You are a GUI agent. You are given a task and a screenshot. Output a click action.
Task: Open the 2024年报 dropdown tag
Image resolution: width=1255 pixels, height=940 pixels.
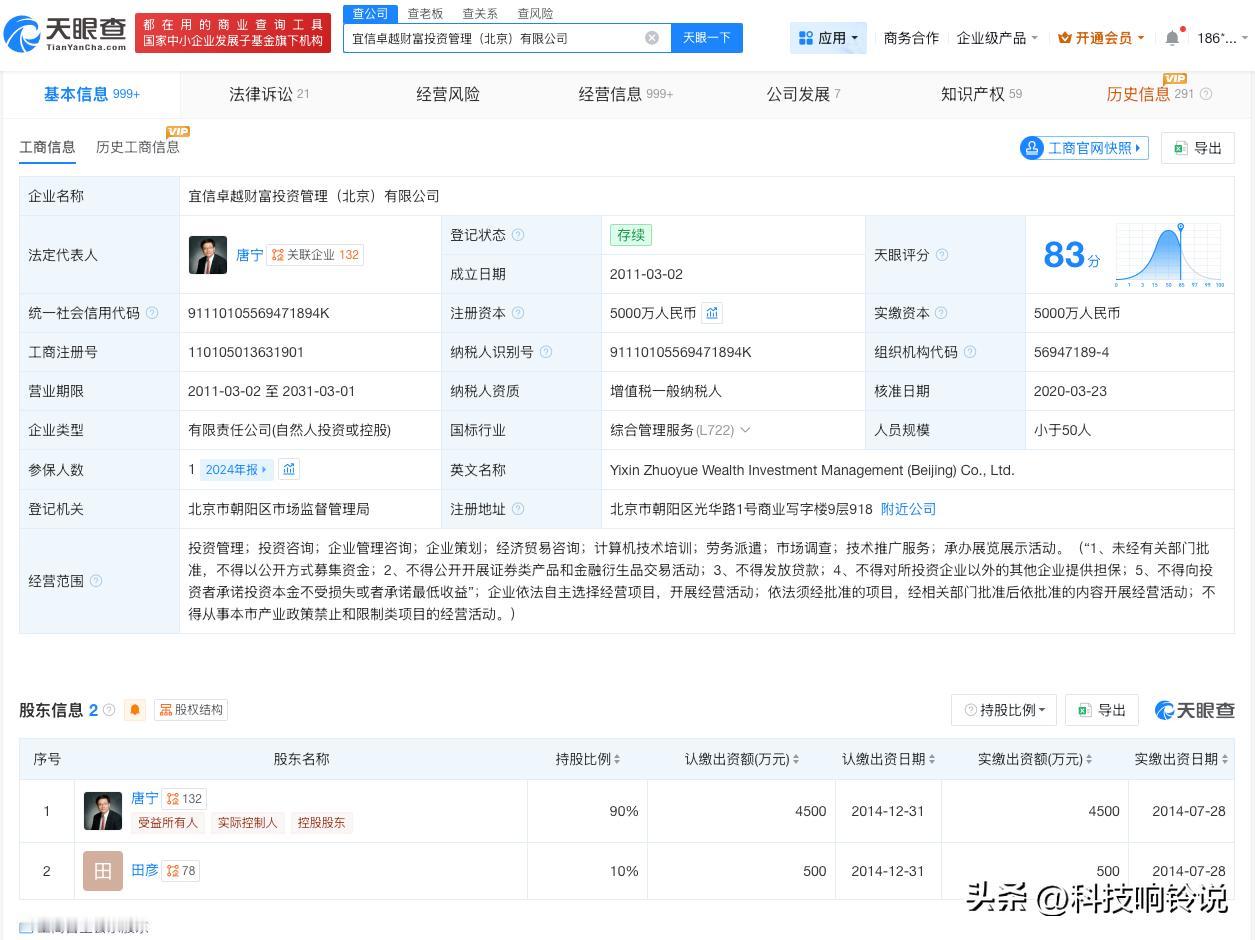click(x=237, y=469)
